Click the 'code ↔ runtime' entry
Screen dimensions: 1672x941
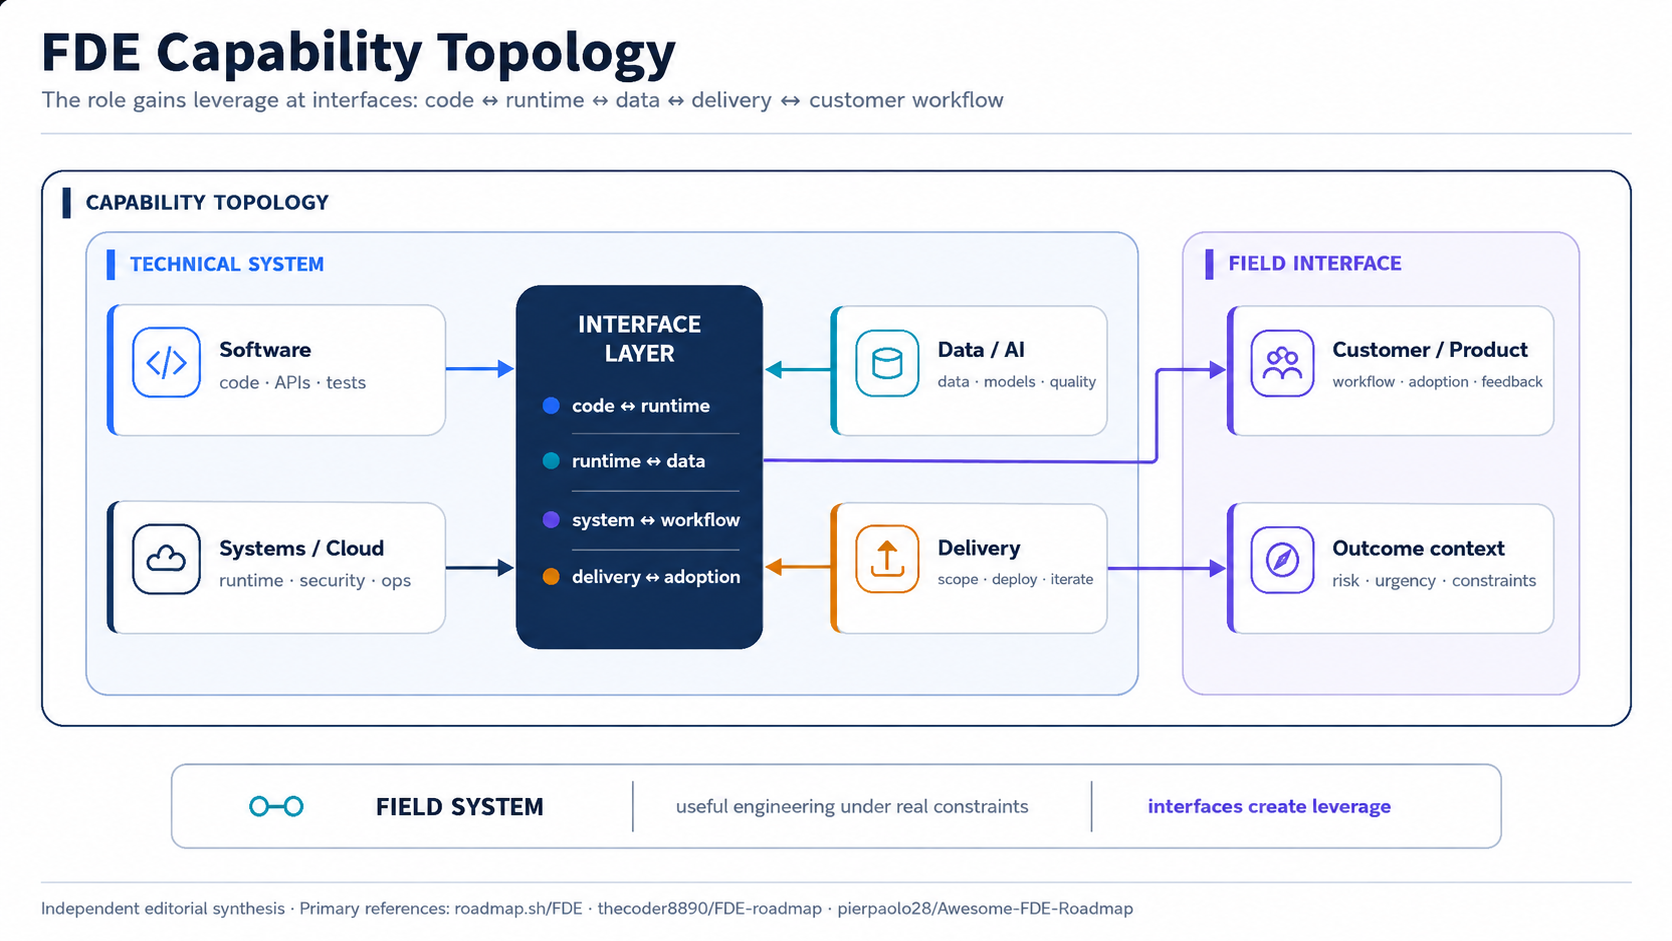641,406
